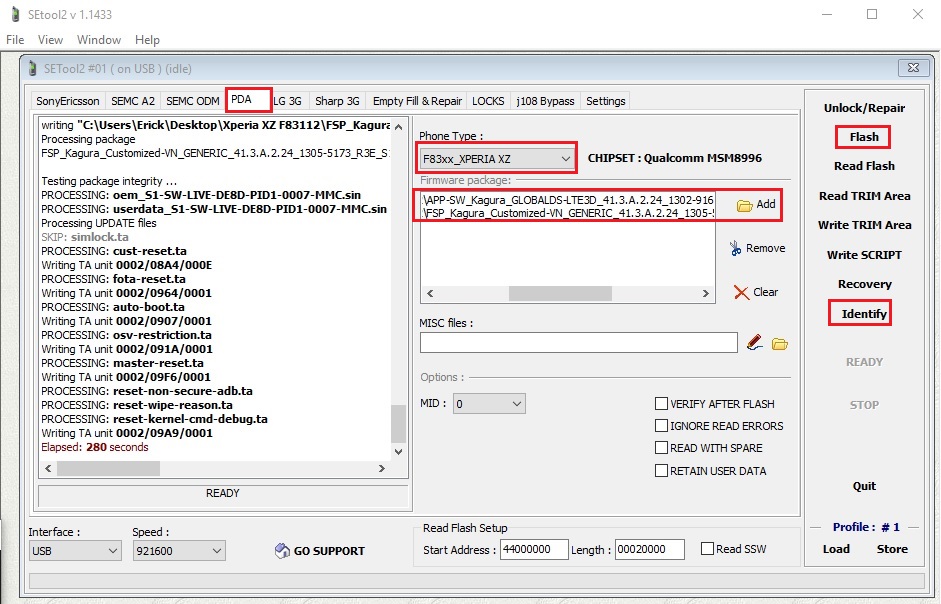This screenshot has width=941, height=604.
Task: Click log line 'PROCESSING: master-reset.ta'
Action: (122, 363)
